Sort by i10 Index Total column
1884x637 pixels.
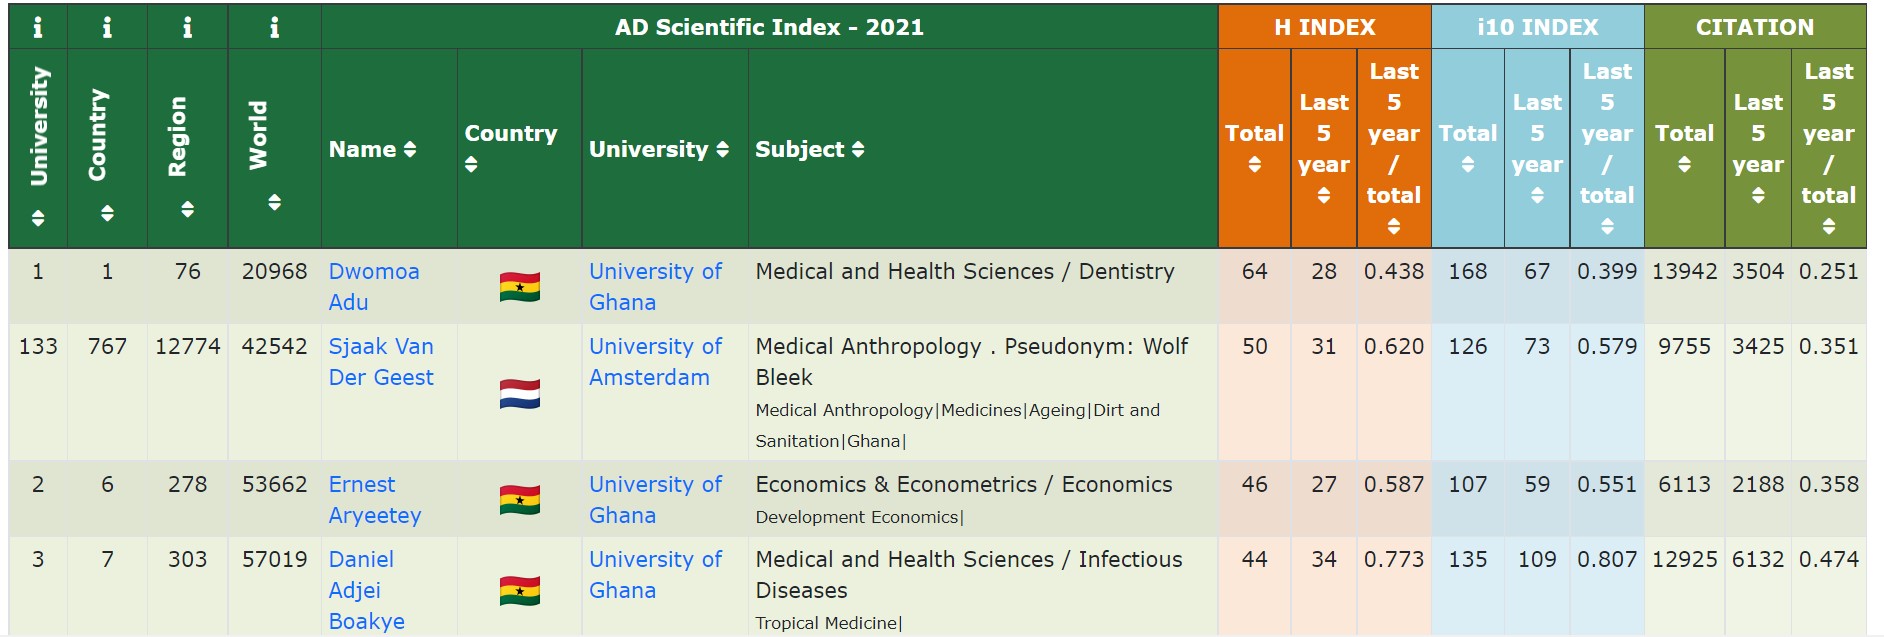click(x=1467, y=147)
